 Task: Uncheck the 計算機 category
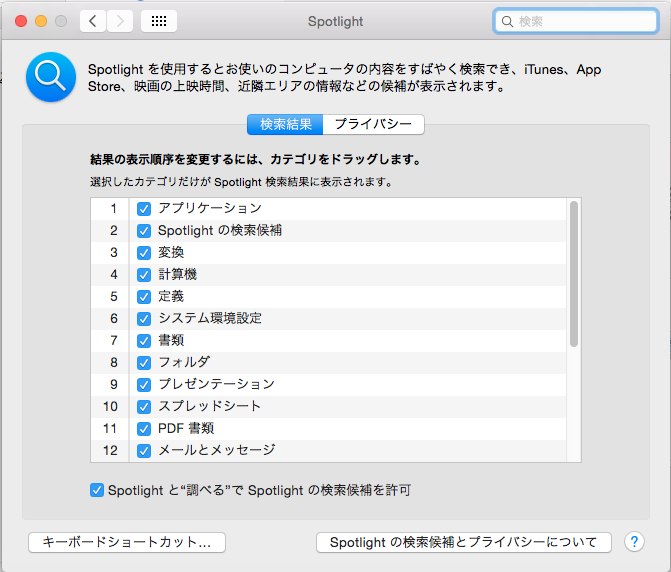(x=144, y=275)
